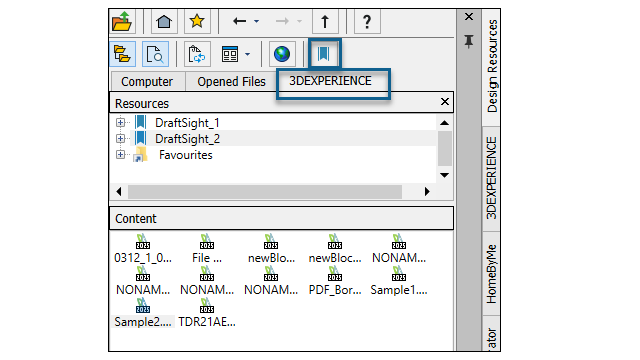Switch to the Opened Files tab
The image size is (640, 360).
pyautogui.click(x=231, y=82)
